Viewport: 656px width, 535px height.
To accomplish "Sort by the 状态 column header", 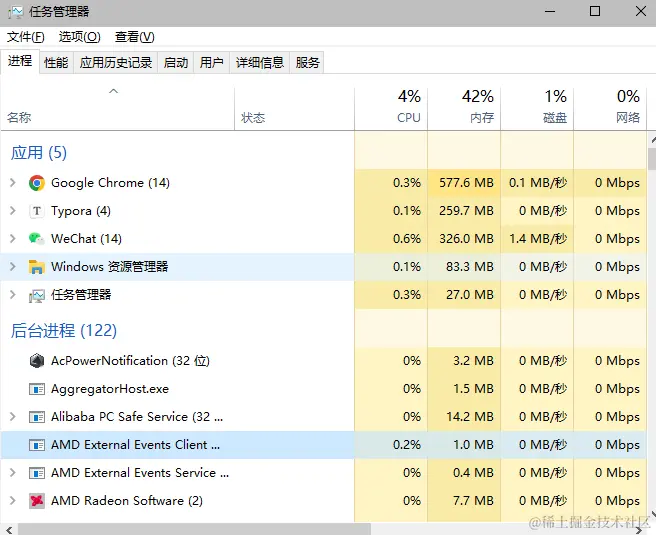I will pyautogui.click(x=295, y=109).
